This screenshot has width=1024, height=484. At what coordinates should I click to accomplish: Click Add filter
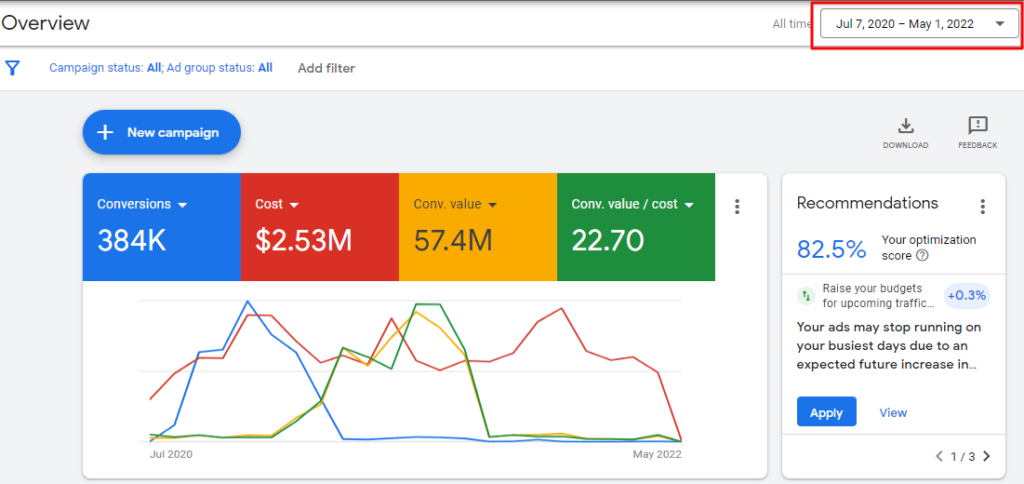pos(326,68)
